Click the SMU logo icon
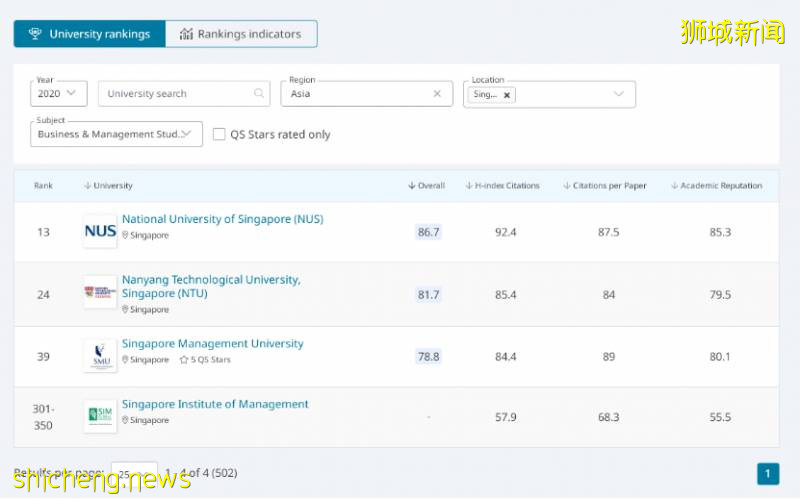 100,355
